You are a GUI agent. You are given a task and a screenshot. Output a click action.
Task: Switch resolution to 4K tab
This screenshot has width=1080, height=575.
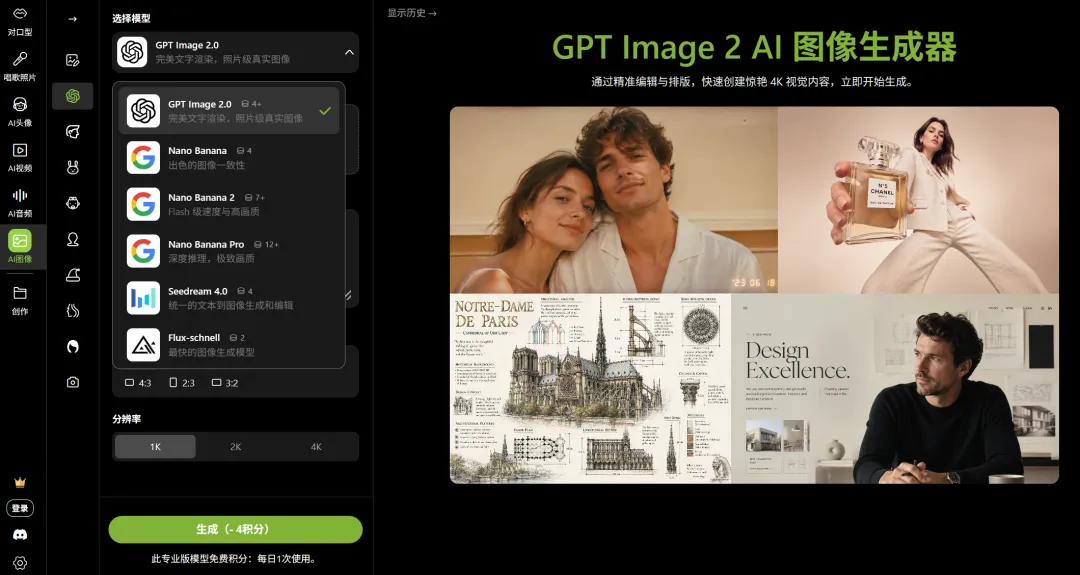point(316,447)
